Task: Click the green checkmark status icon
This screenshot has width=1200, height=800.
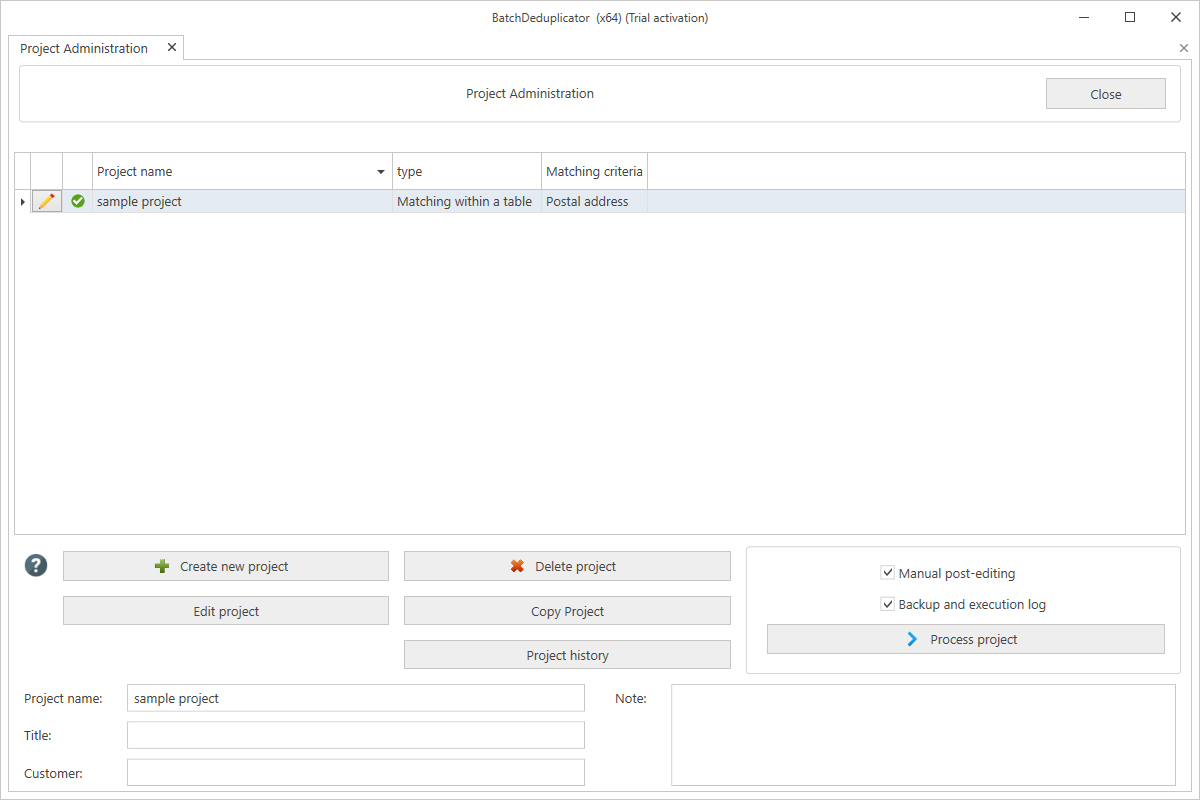Action: pyautogui.click(x=78, y=201)
